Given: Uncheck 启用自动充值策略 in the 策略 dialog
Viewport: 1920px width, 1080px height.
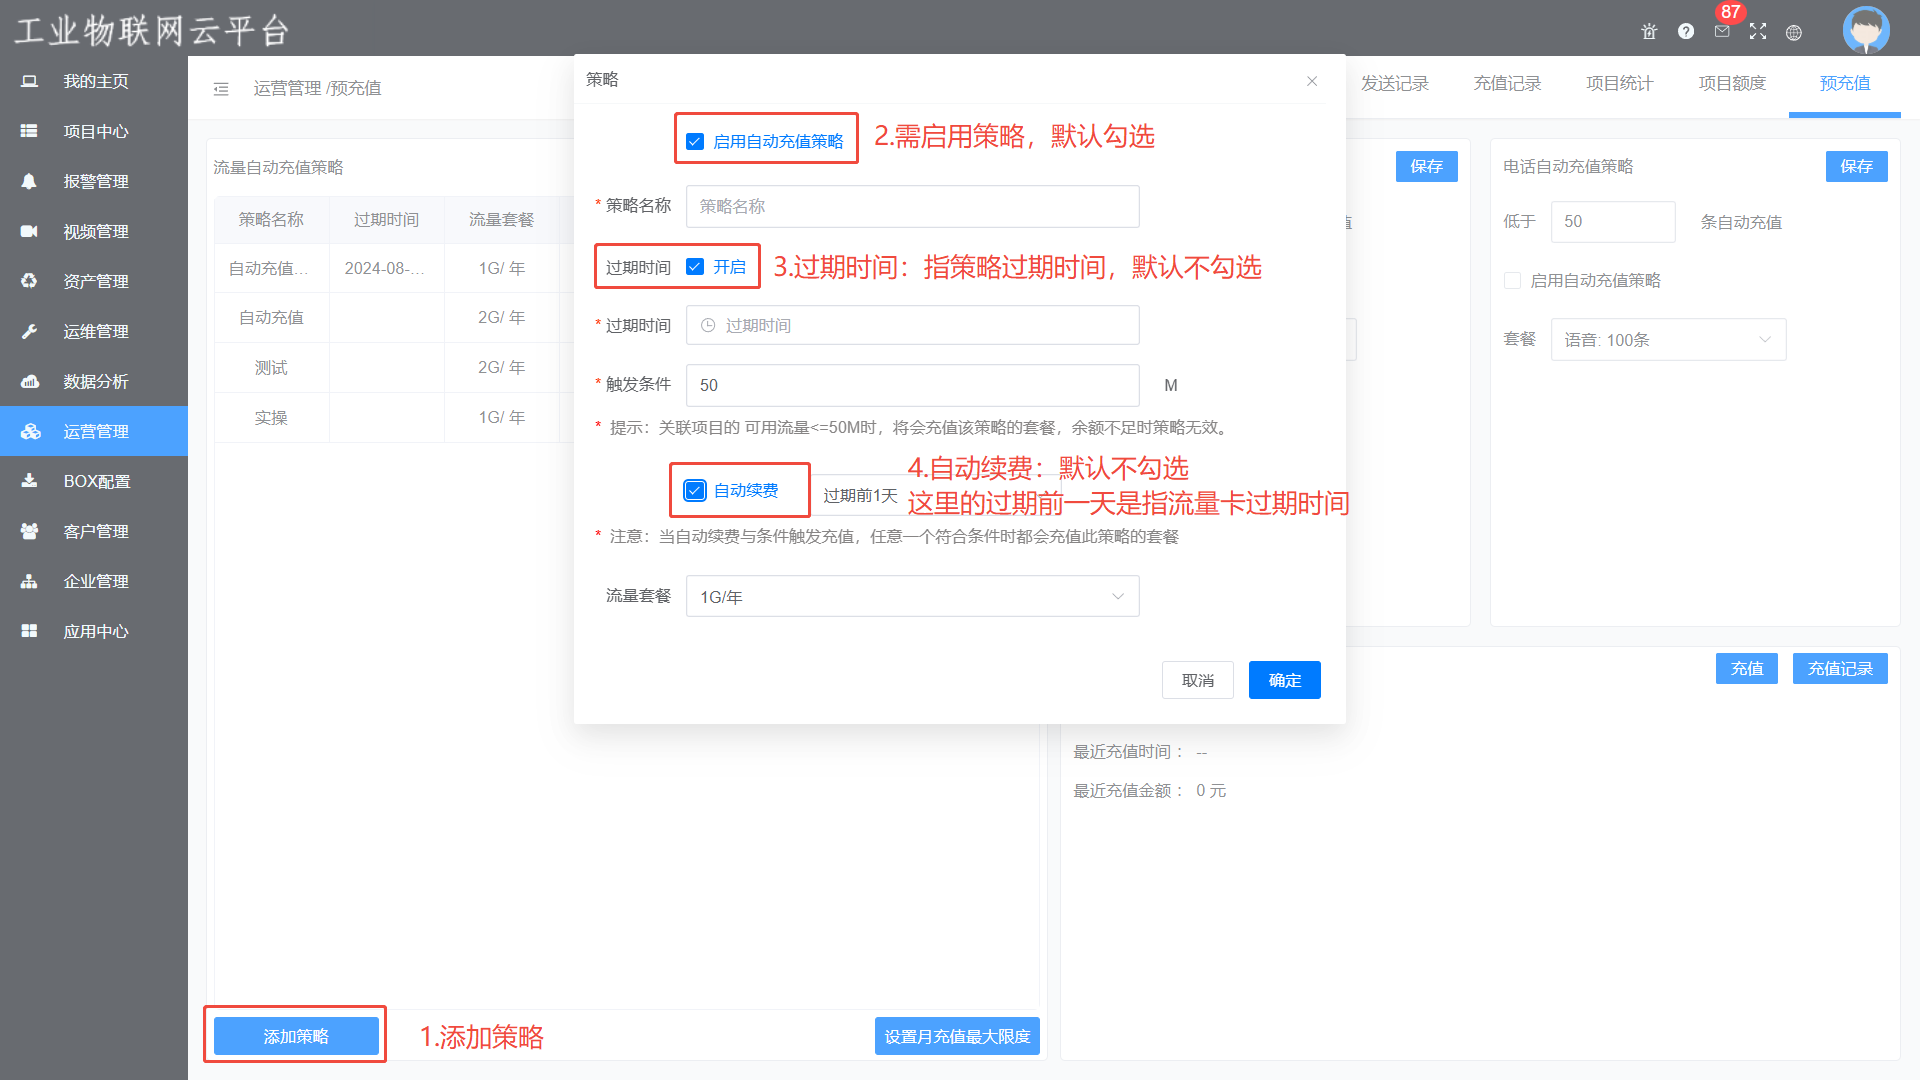Looking at the screenshot, I should point(695,142).
